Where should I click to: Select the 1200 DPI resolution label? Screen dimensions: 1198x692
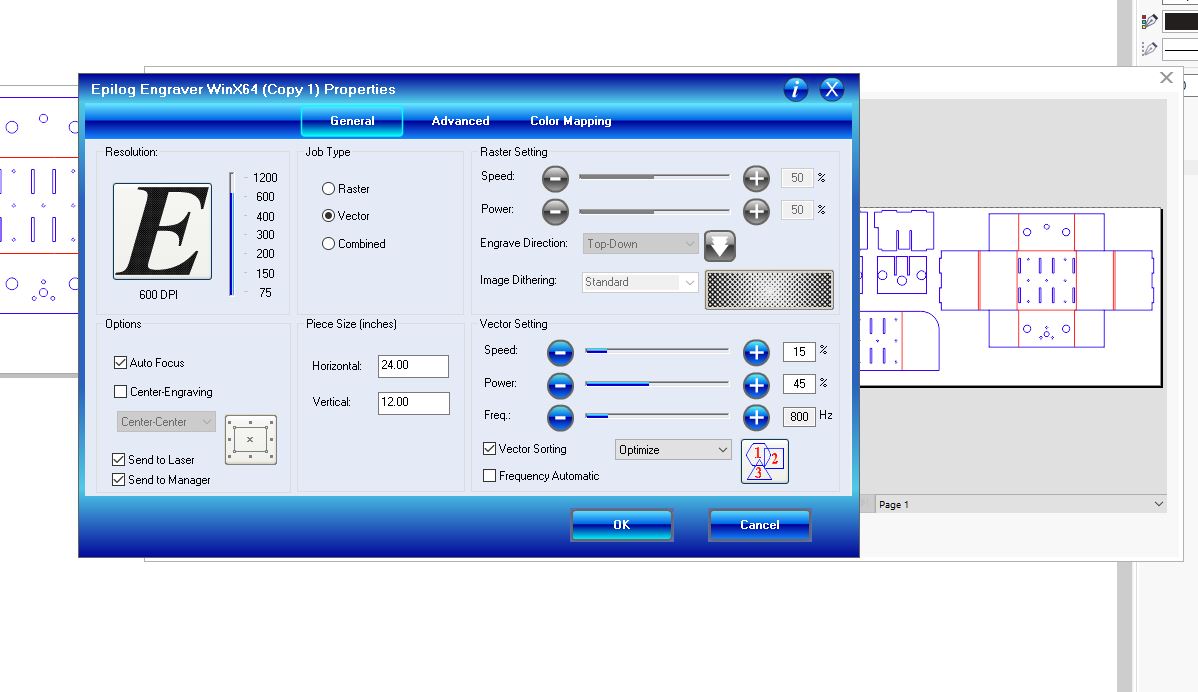(x=265, y=177)
